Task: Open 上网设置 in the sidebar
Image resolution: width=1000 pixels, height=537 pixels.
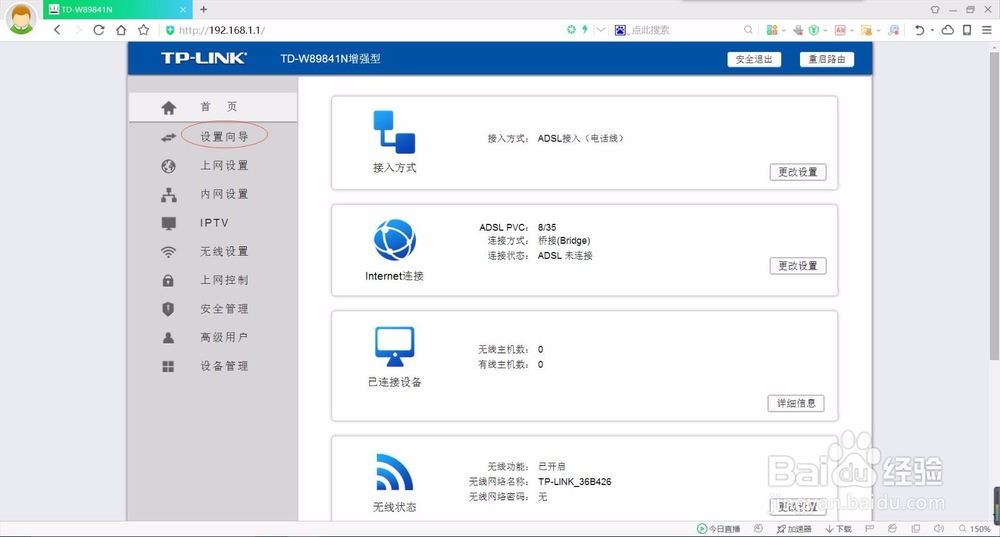Action: 224,166
